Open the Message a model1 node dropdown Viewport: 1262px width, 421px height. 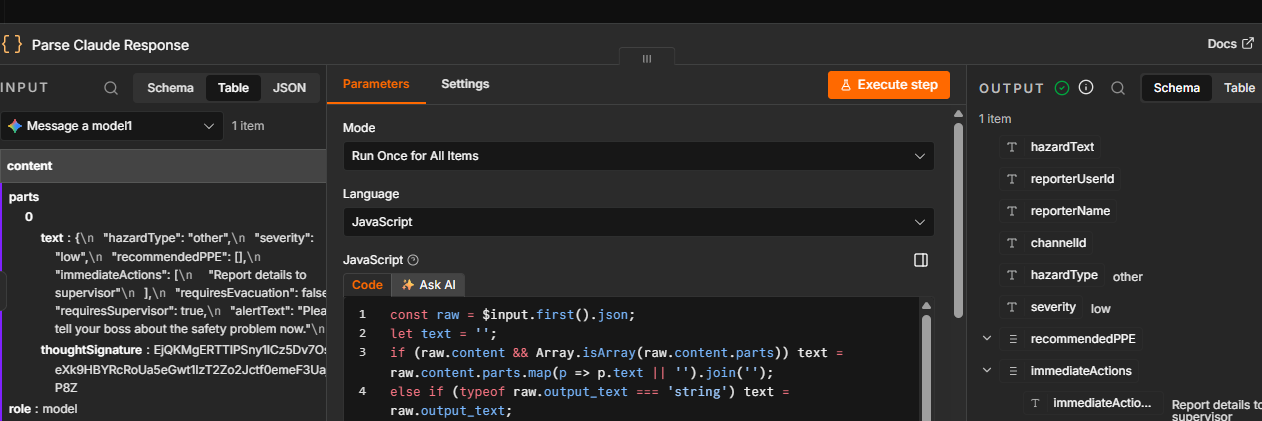112,126
